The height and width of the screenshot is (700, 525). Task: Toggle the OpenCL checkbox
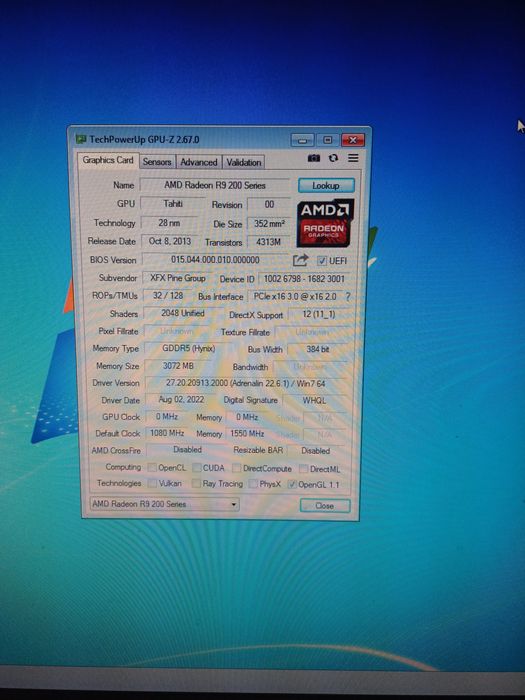(152, 467)
